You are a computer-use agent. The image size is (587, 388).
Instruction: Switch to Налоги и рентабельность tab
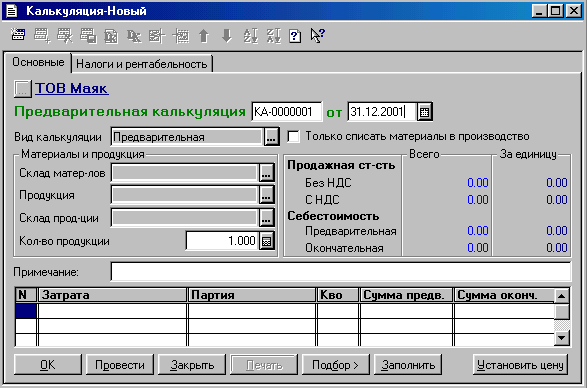[142, 64]
